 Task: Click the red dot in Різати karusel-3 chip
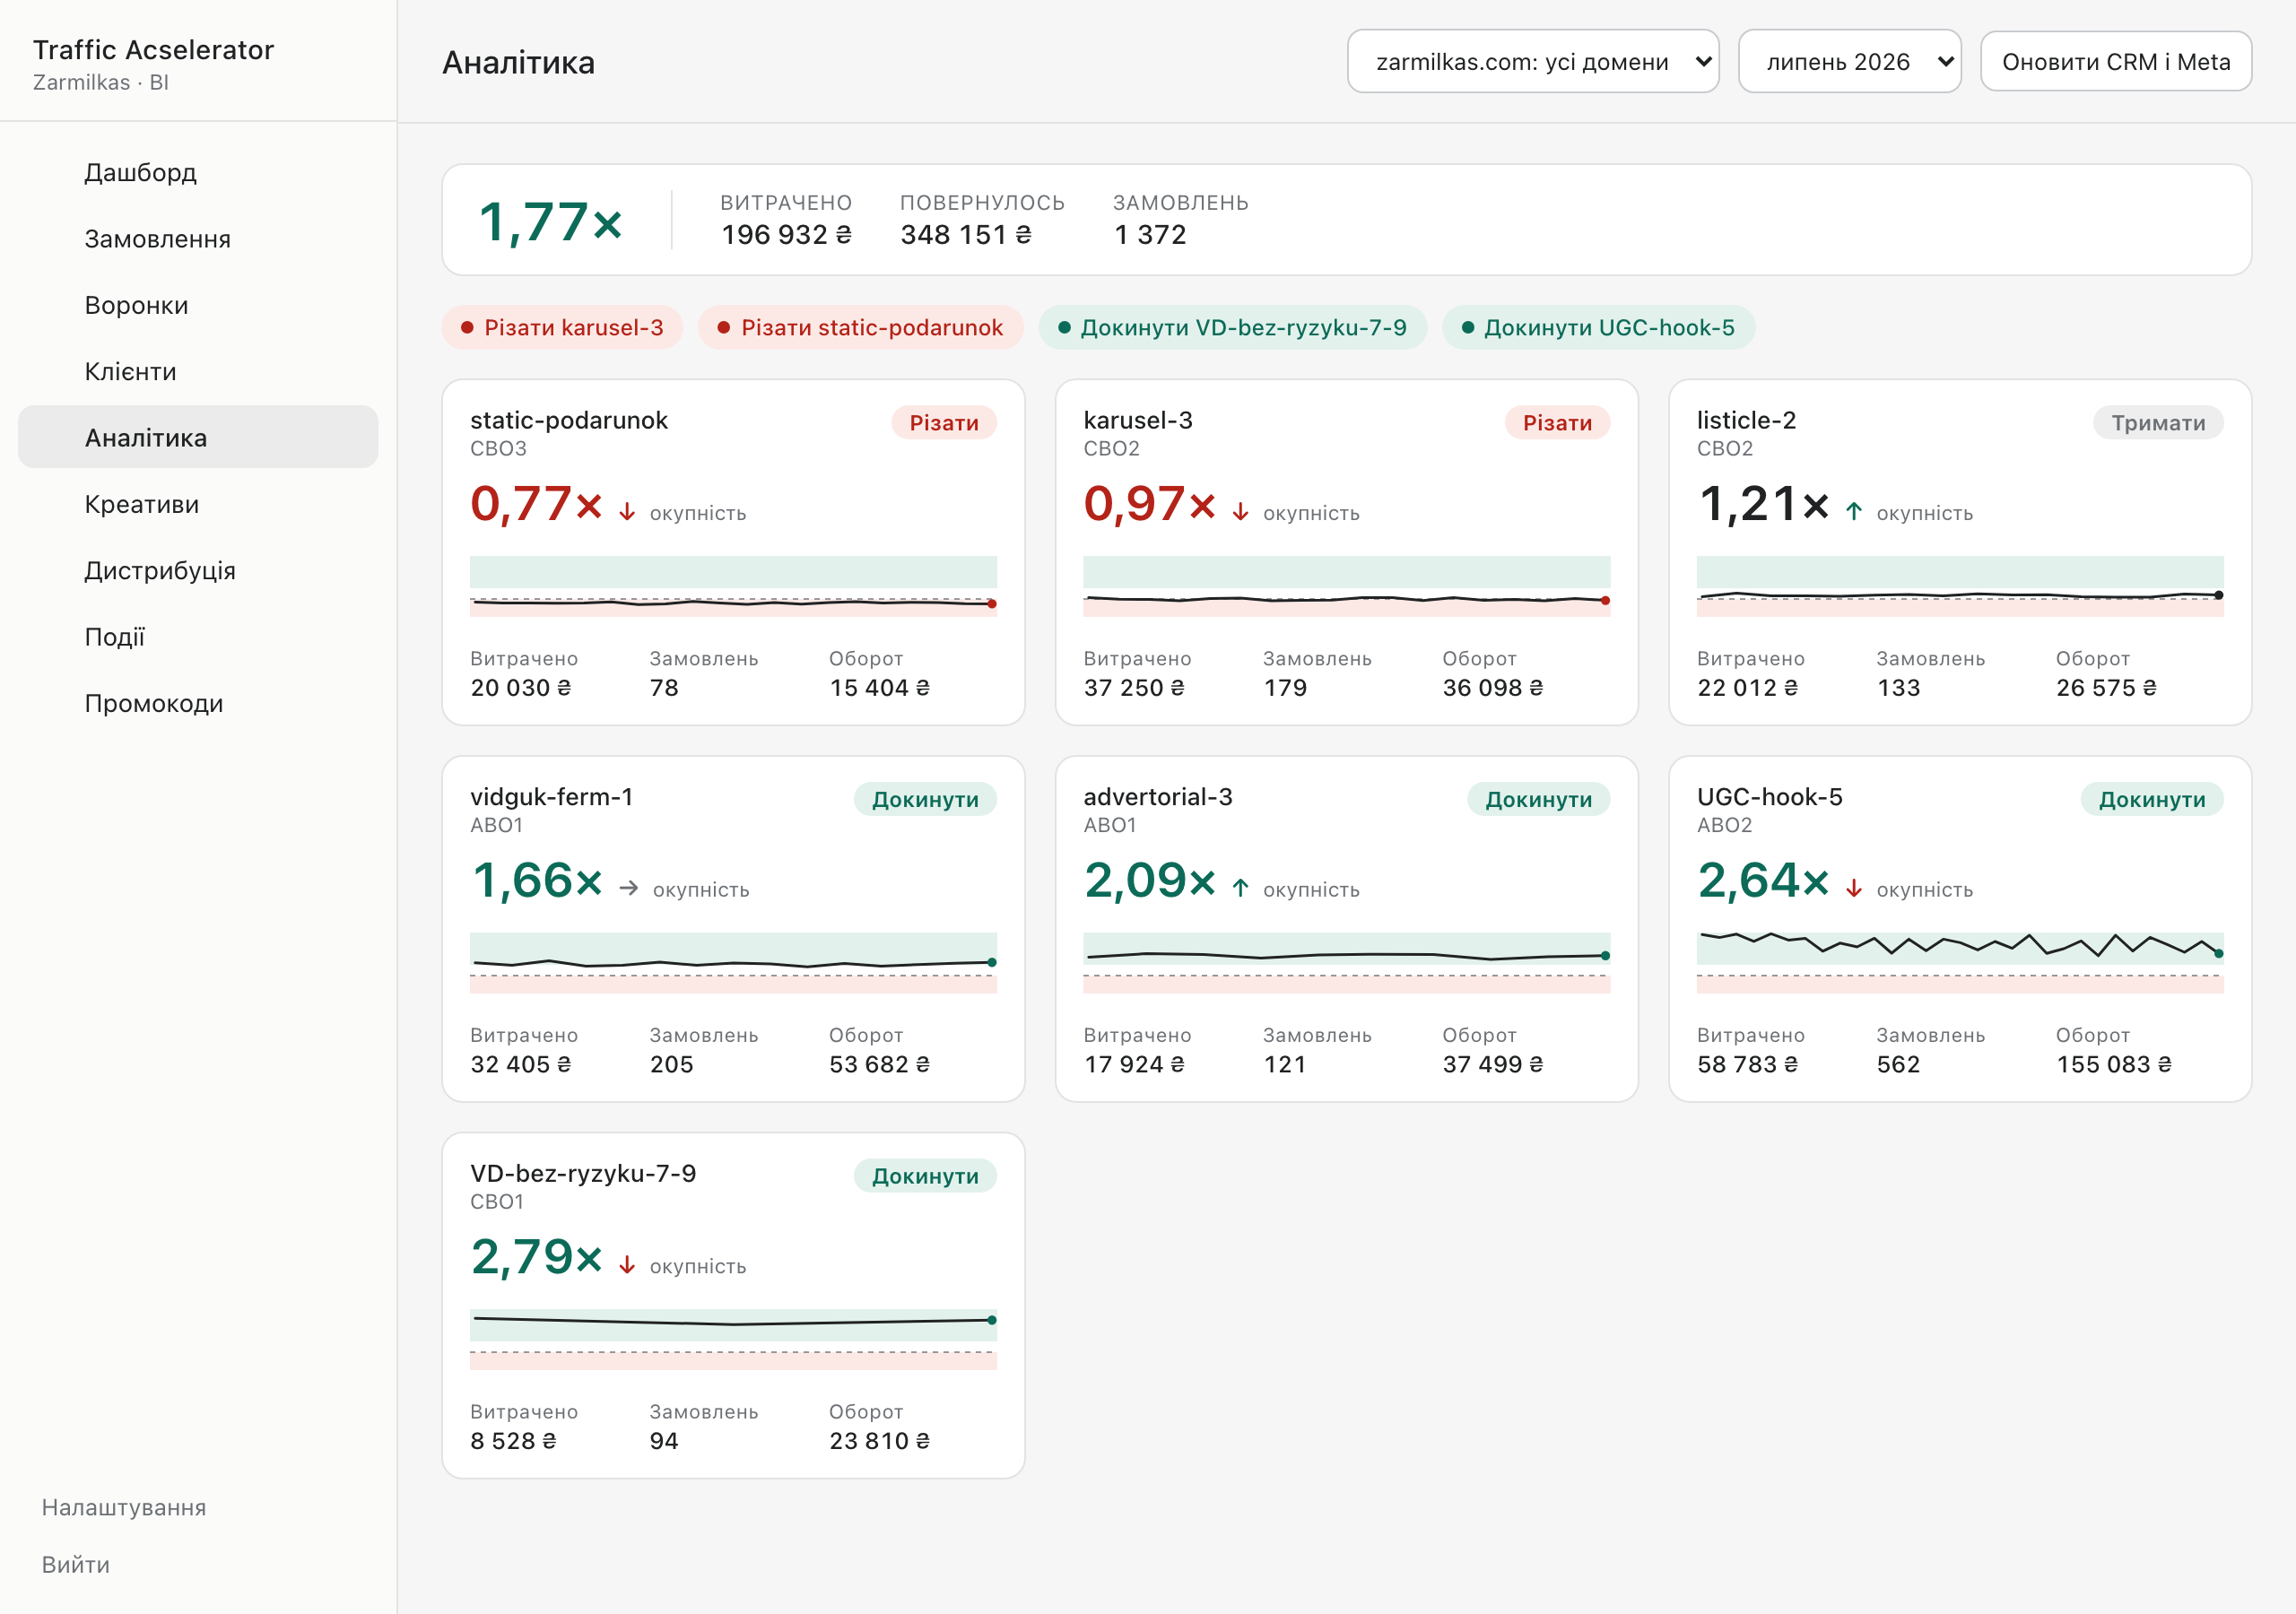[467, 327]
